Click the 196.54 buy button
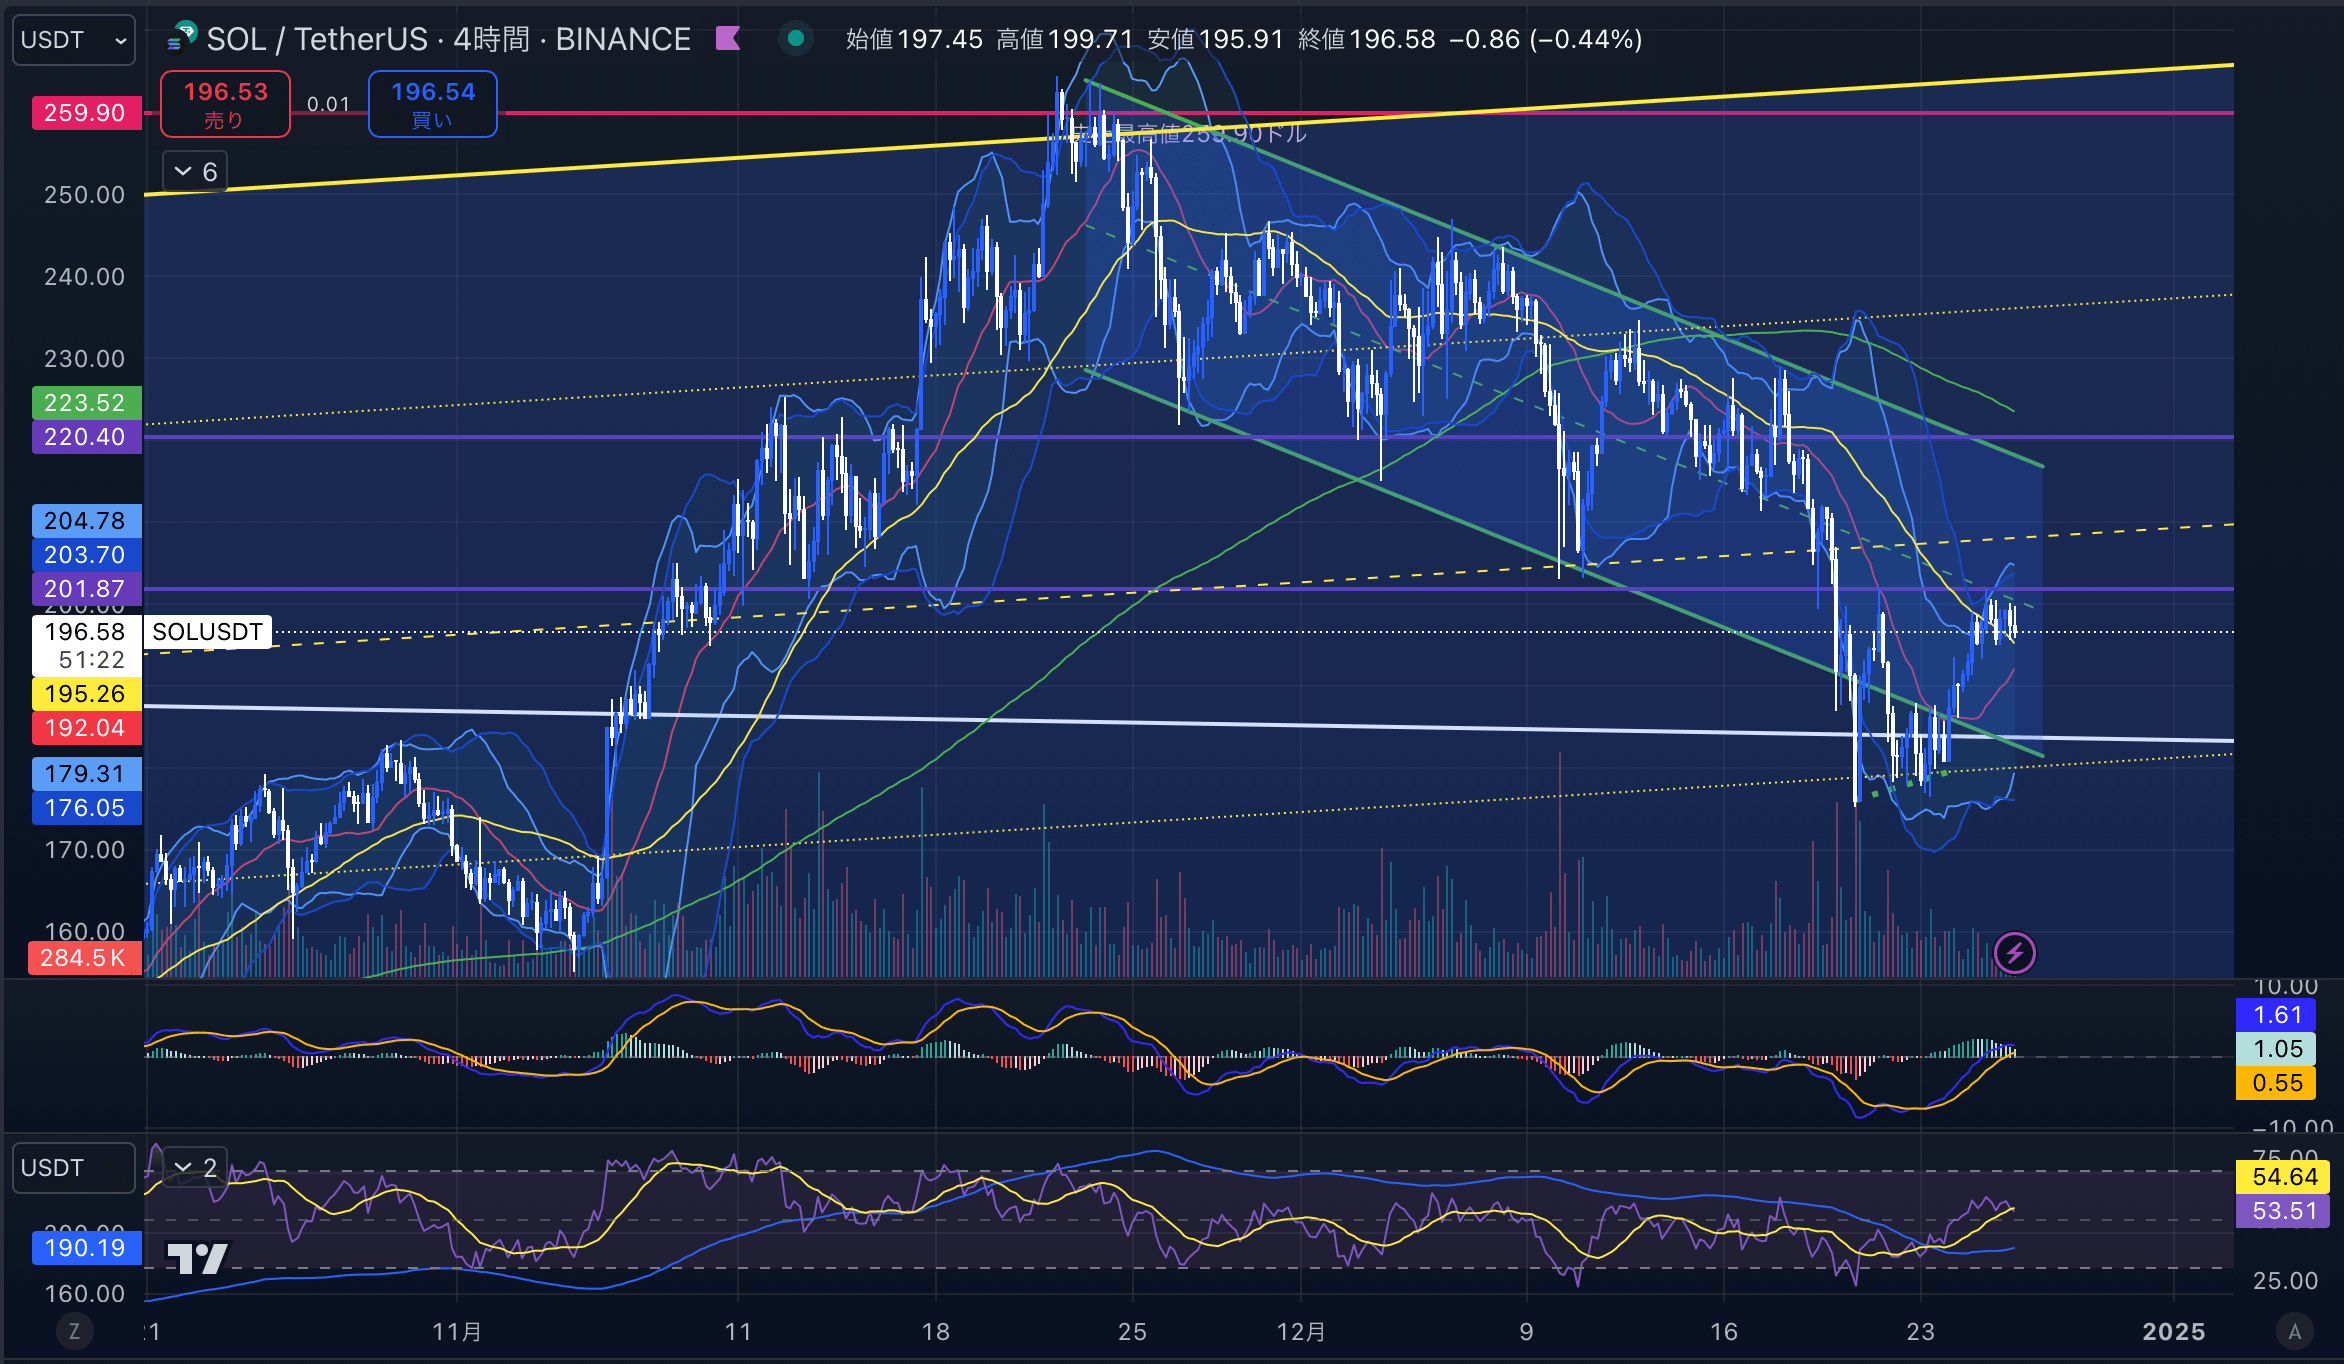The image size is (2344, 1364). 433,104
